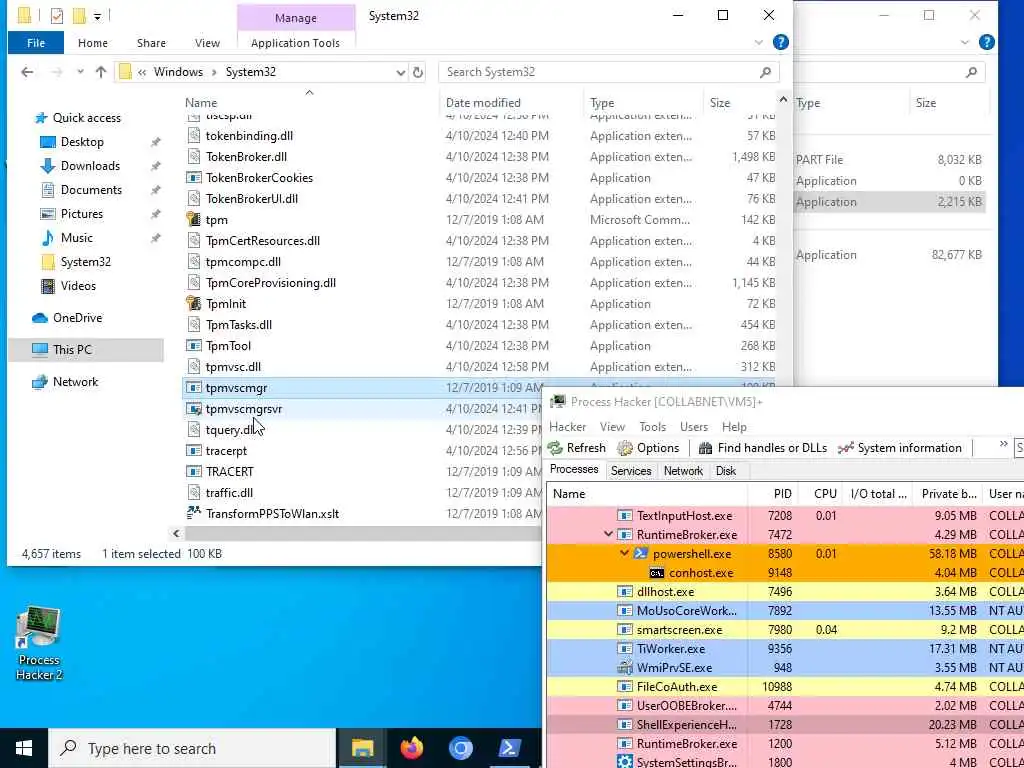The height and width of the screenshot is (768, 1024).
Task: Open Options in Process Hacker toolbar
Action: (648, 447)
